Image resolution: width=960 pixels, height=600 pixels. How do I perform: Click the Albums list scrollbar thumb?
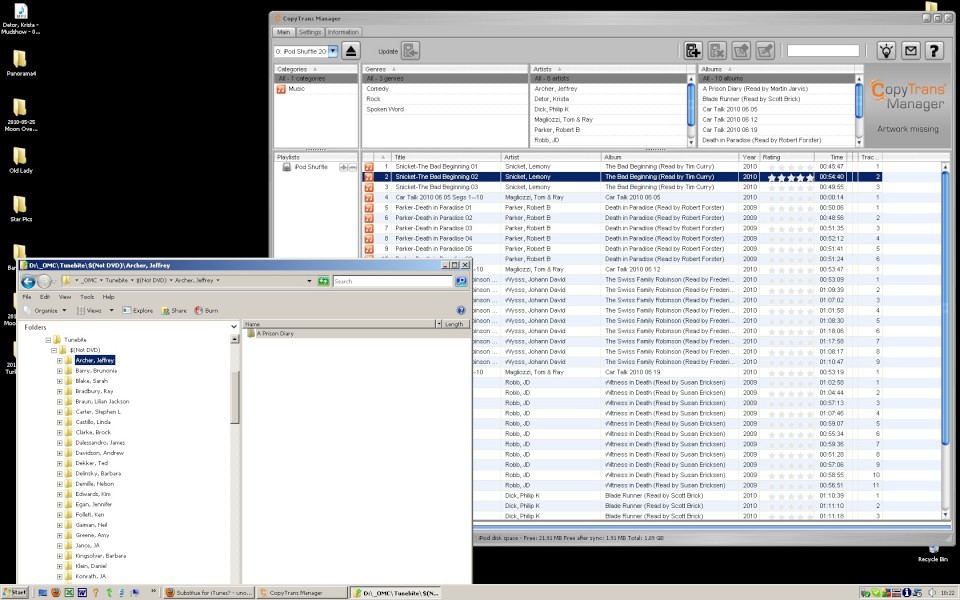(x=858, y=100)
